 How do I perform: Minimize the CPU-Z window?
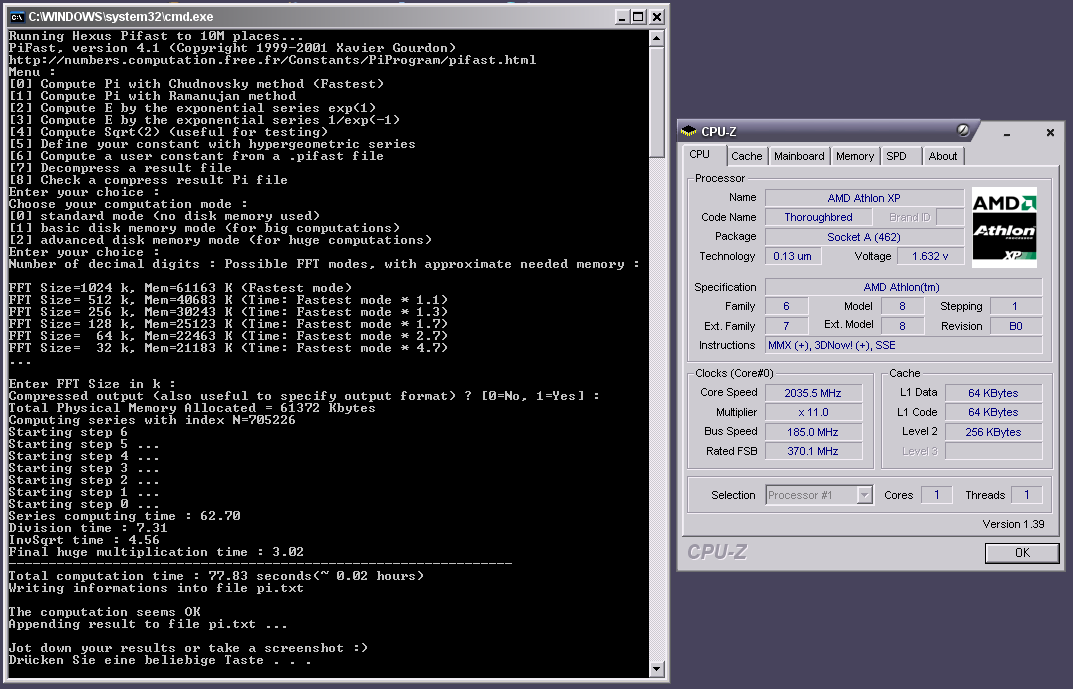click(1007, 132)
